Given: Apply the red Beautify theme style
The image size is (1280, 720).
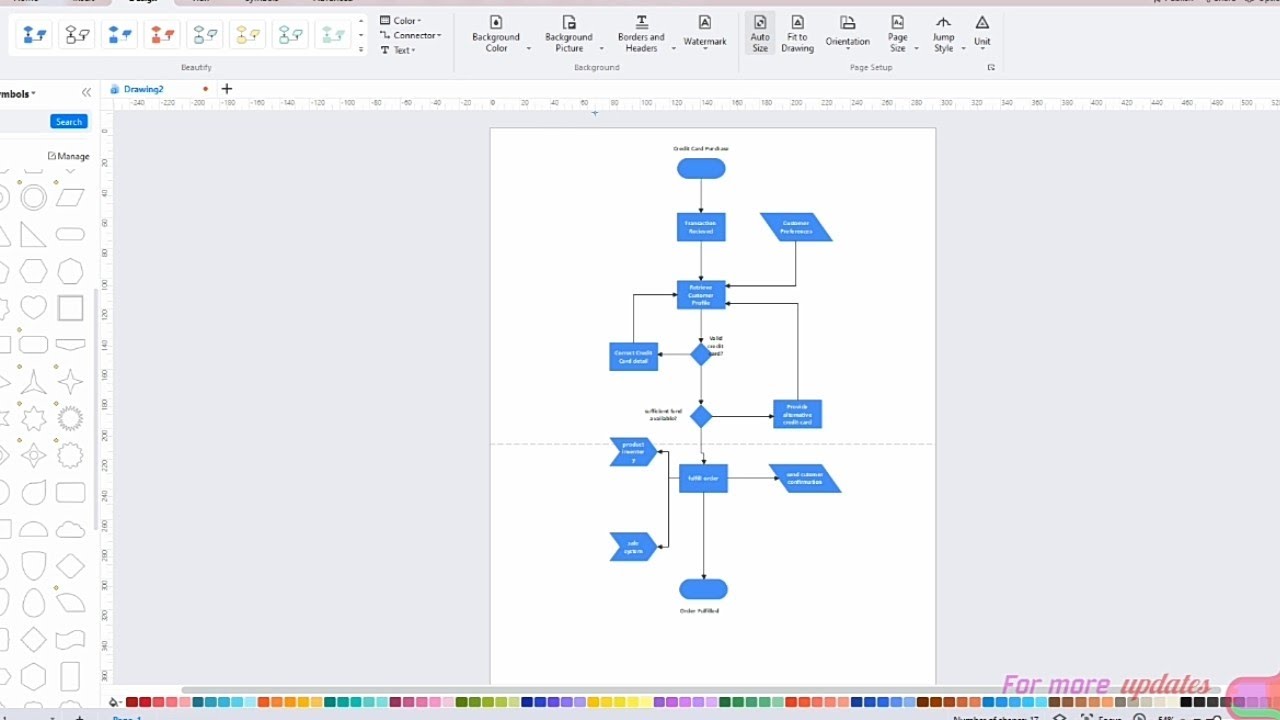Looking at the screenshot, I should [162, 35].
